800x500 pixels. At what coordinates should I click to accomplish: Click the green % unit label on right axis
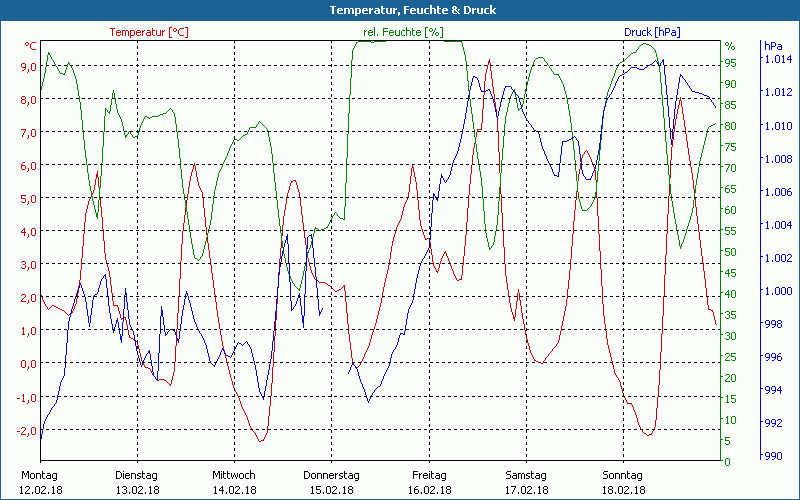pos(730,46)
